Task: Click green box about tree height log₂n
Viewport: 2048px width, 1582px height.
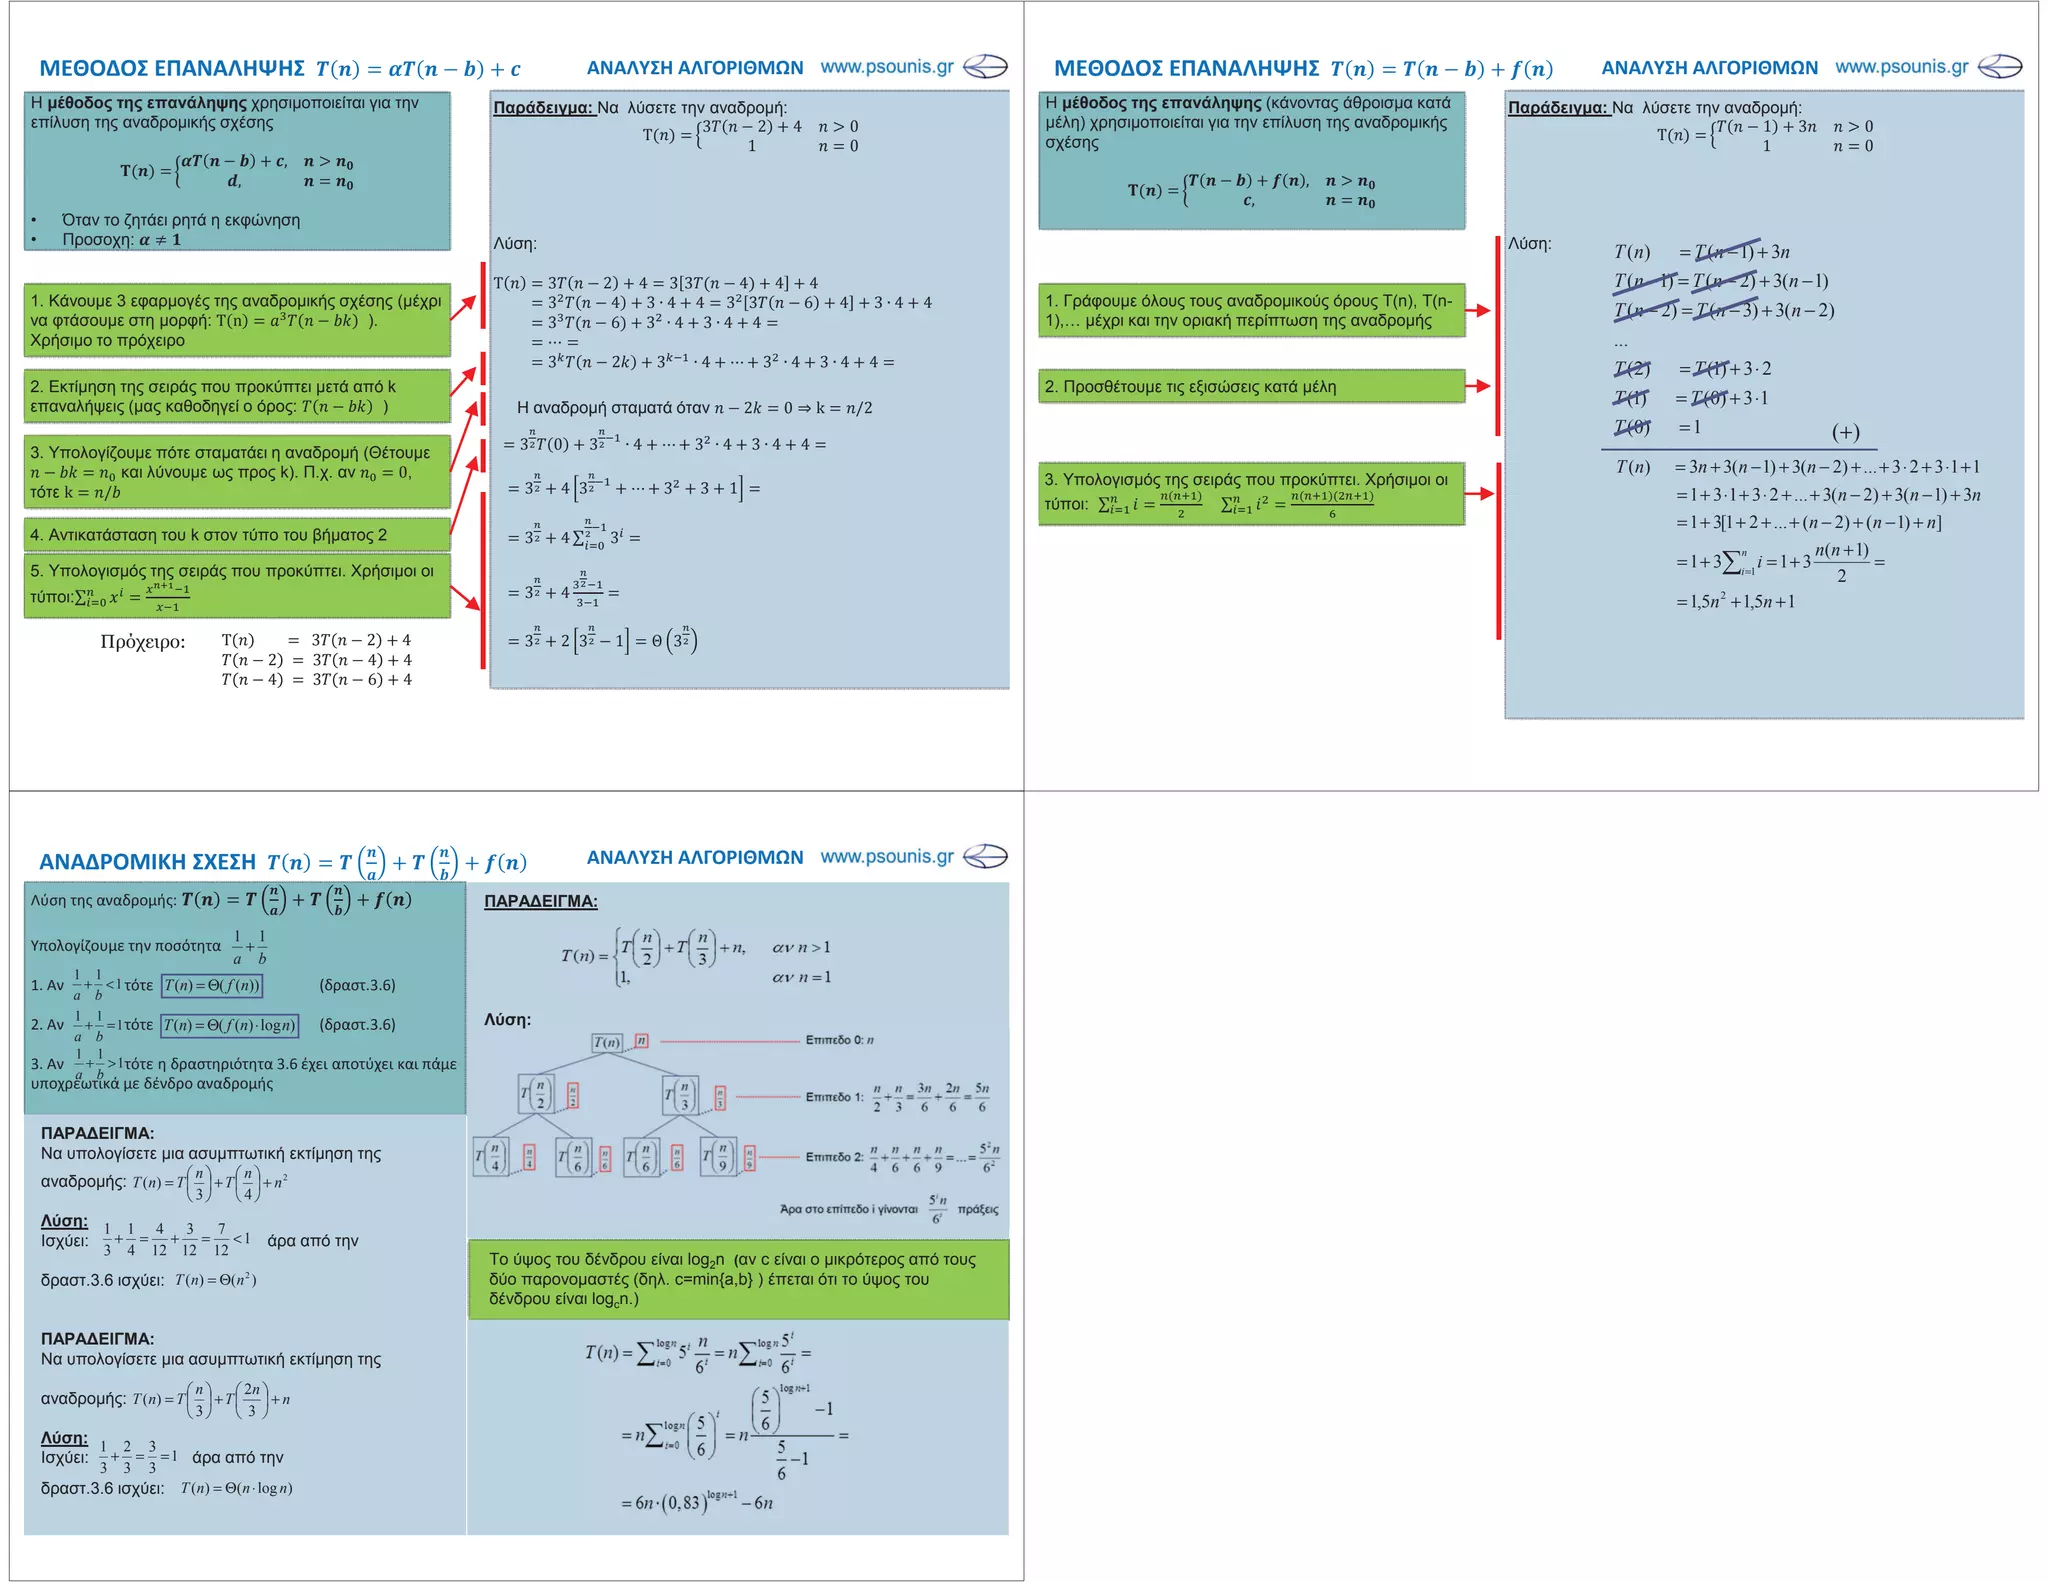Action: (738, 1279)
